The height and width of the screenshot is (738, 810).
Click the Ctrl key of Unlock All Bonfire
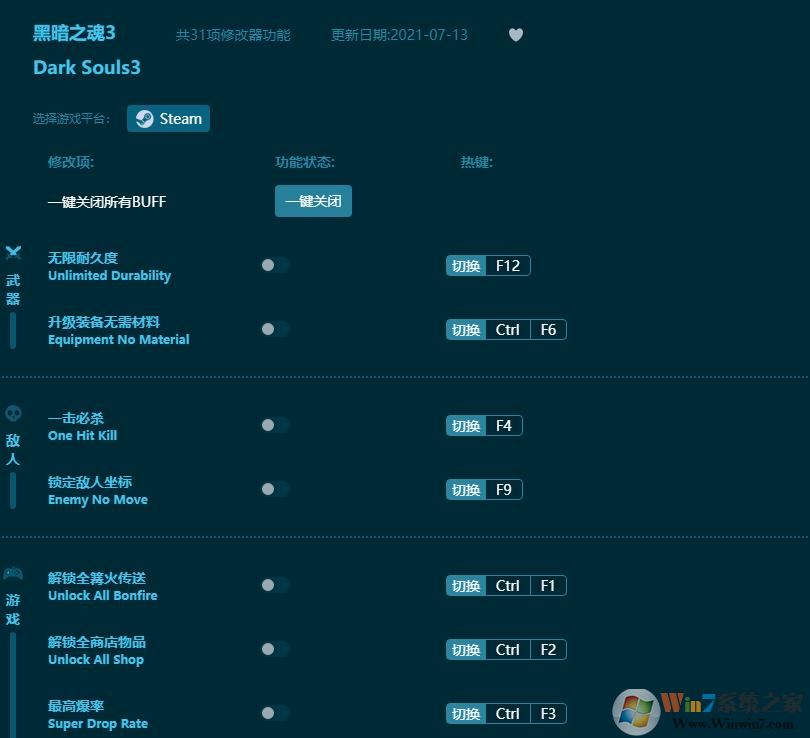point(508,586)
